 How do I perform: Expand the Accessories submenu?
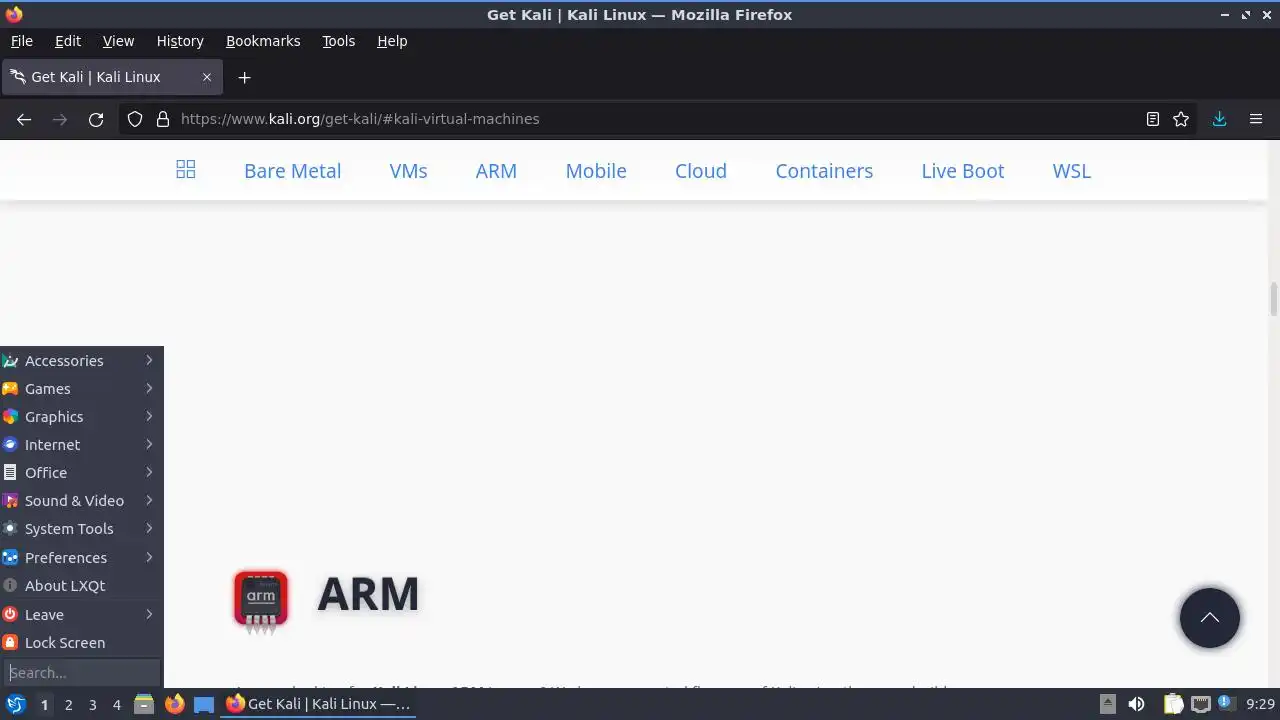click(82, 361)
